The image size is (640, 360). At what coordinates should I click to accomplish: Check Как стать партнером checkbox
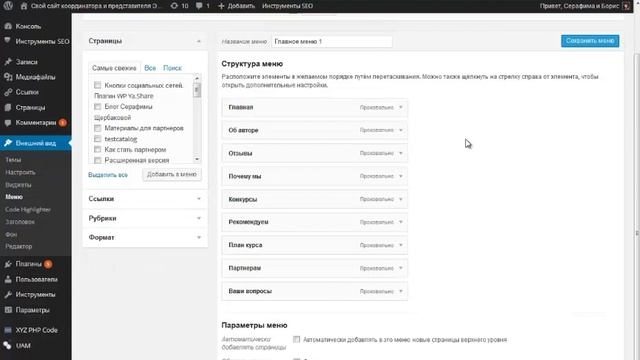[x=97, y=149]
